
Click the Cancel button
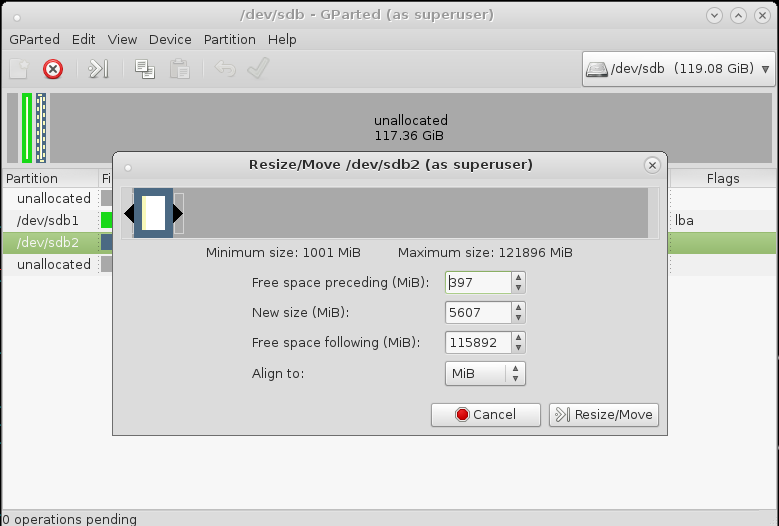pyautogui.click(x=485, y=414)
